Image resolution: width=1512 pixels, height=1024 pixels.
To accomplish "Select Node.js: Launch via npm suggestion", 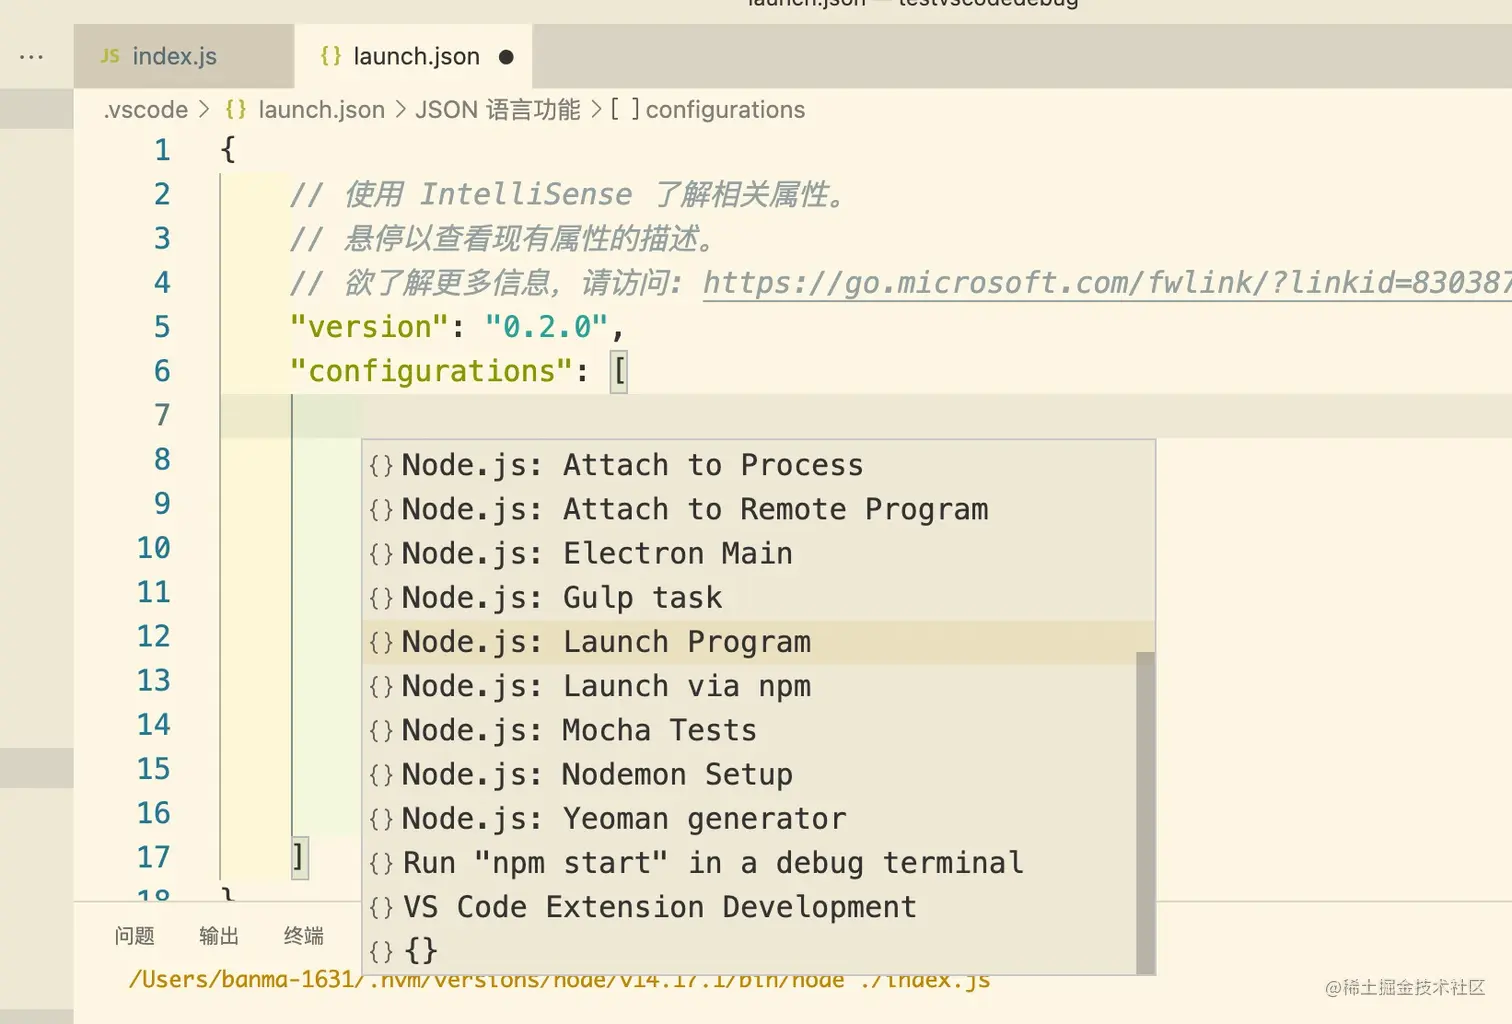I will (x=750, y=686).
